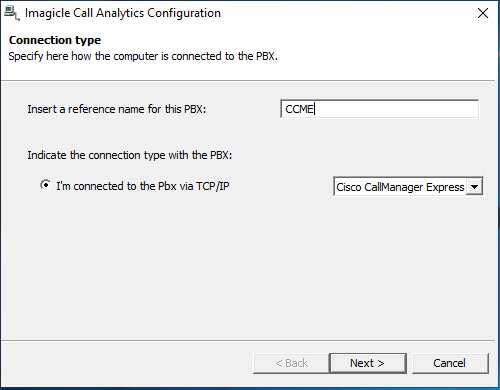Click "Insert a reference name for this PBX" label
The image size is (500, 390).
[x=117, y=109]
